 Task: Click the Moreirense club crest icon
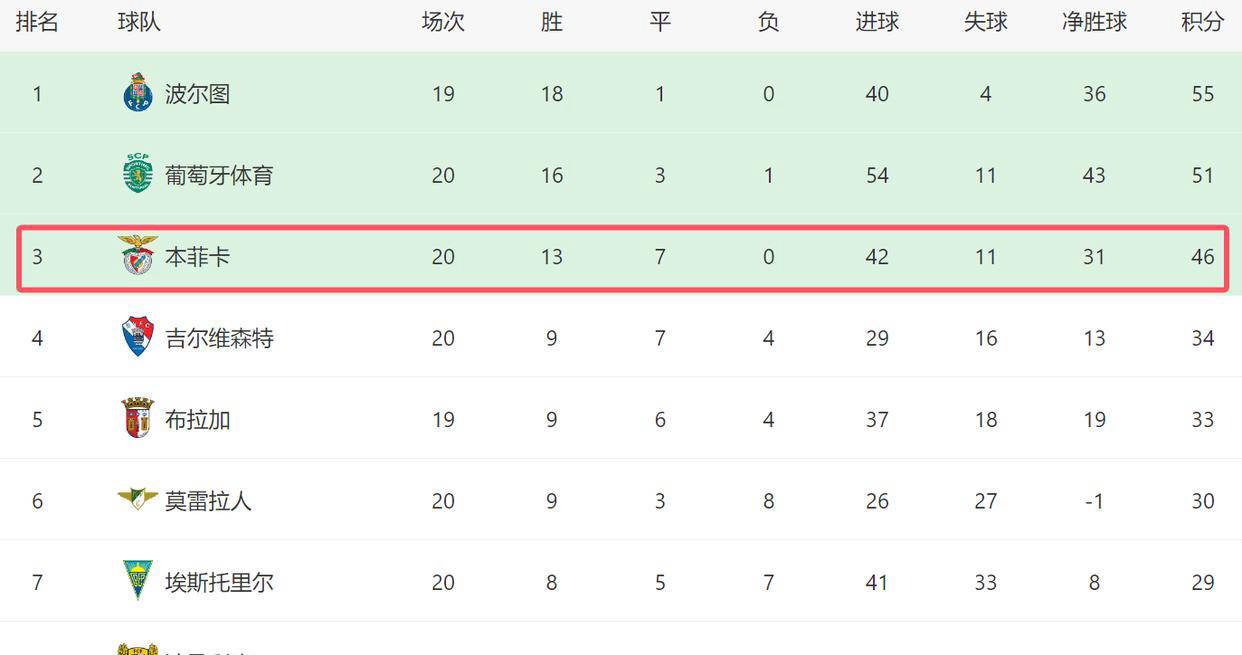[x=137, y=498]
